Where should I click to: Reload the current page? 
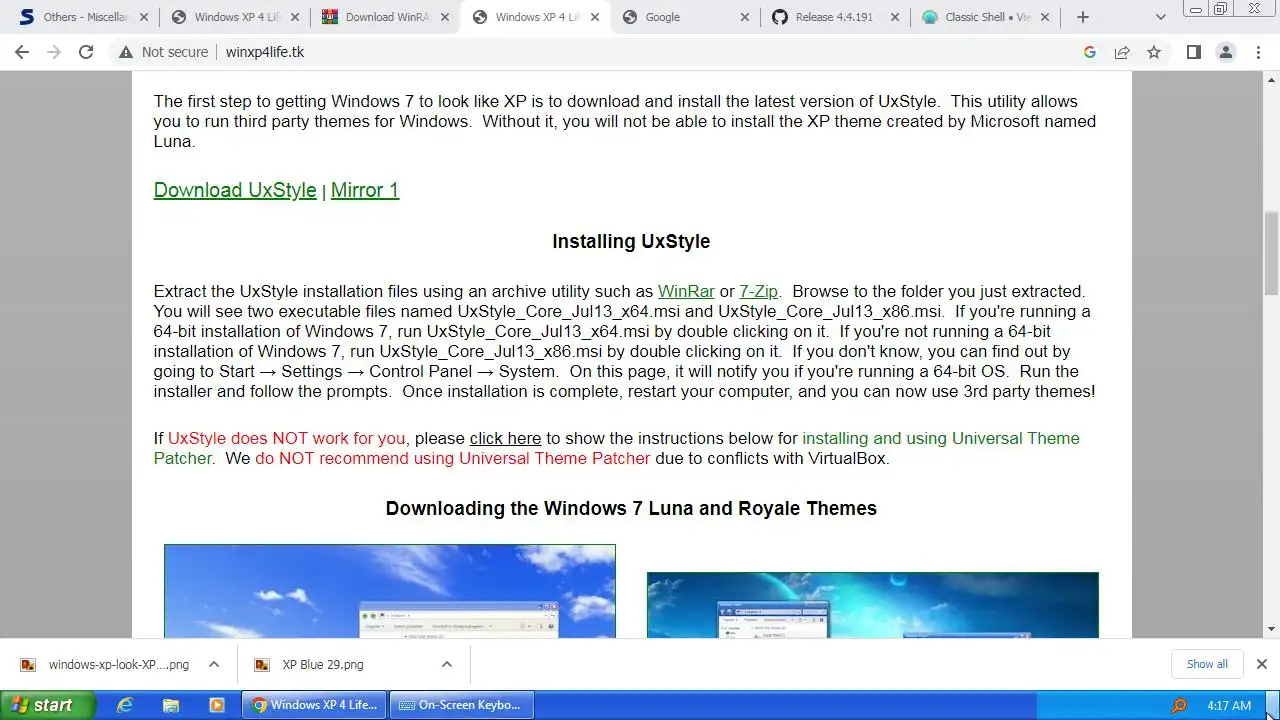86,52
